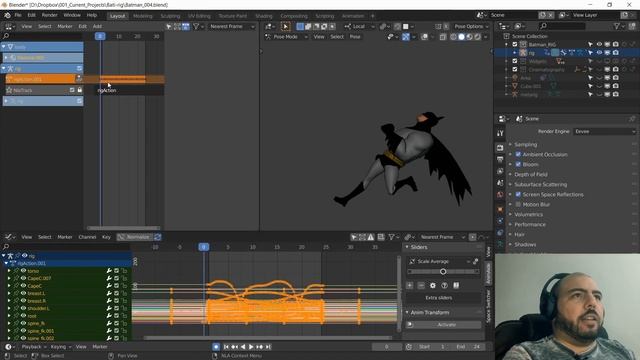
Task: Open the Local transform orientation dropdown
Action: coord(359,27)
